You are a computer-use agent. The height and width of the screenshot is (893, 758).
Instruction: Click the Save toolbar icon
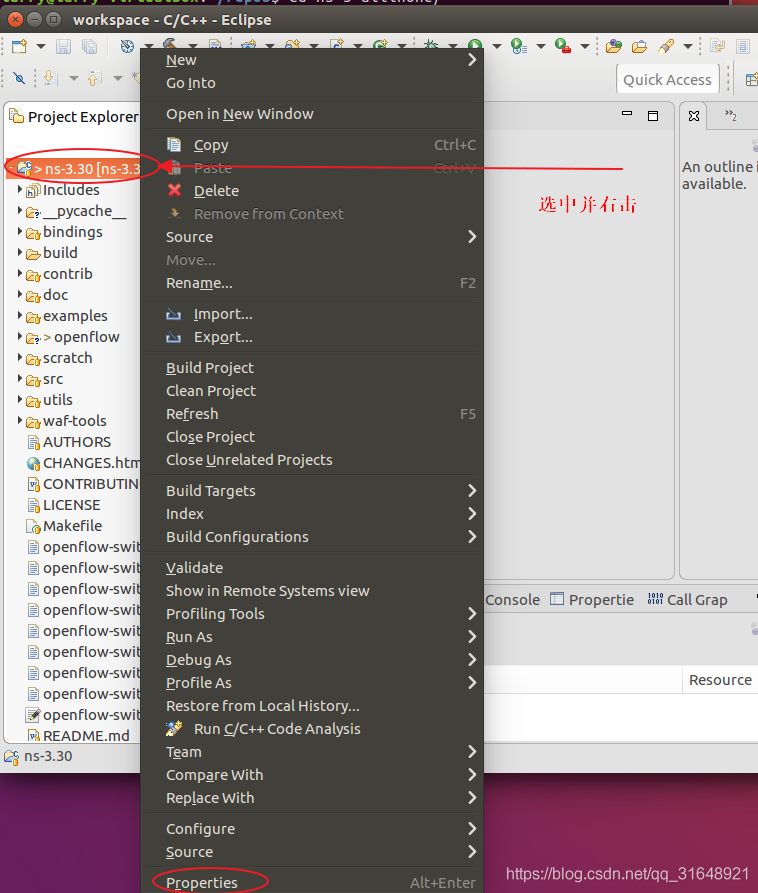click(63, 46)
